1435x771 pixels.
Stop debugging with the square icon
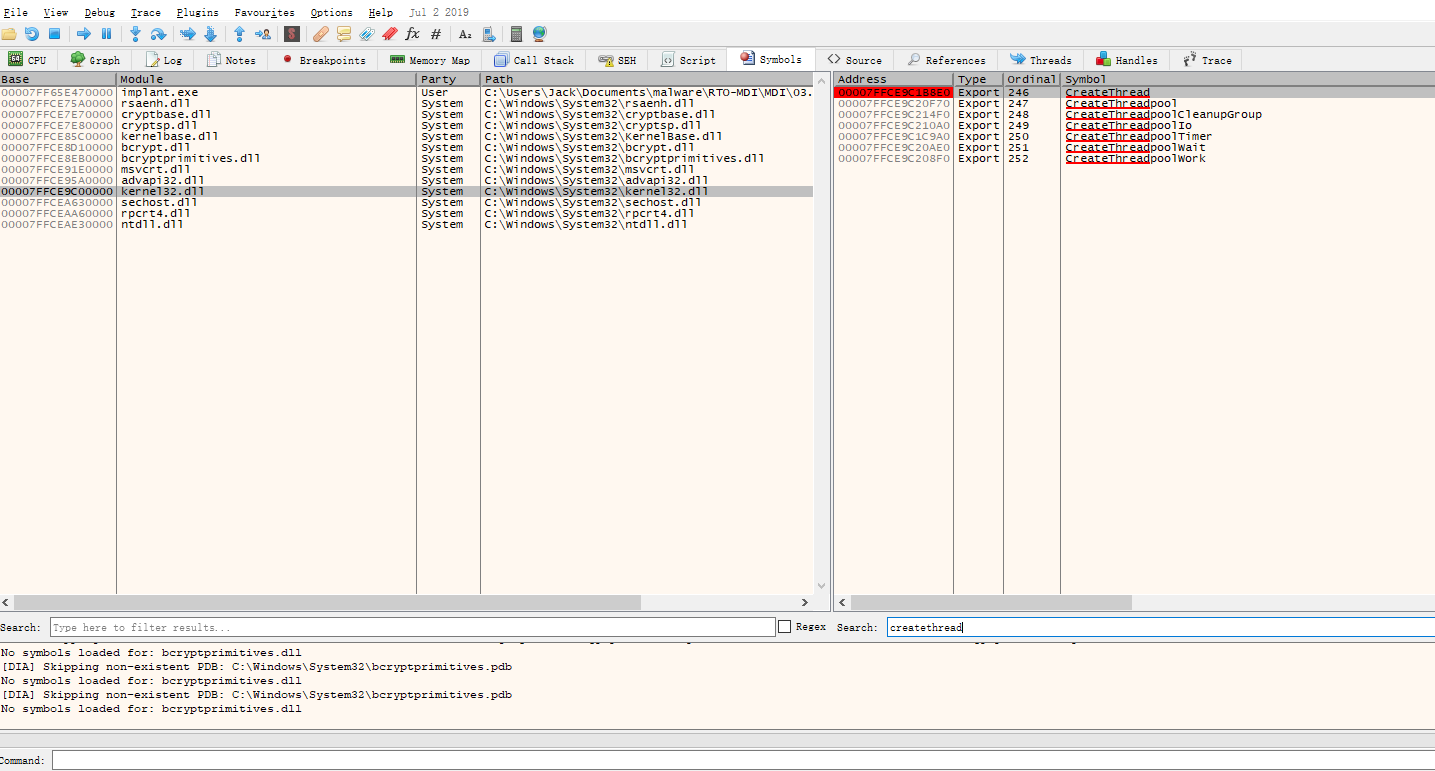55,34
